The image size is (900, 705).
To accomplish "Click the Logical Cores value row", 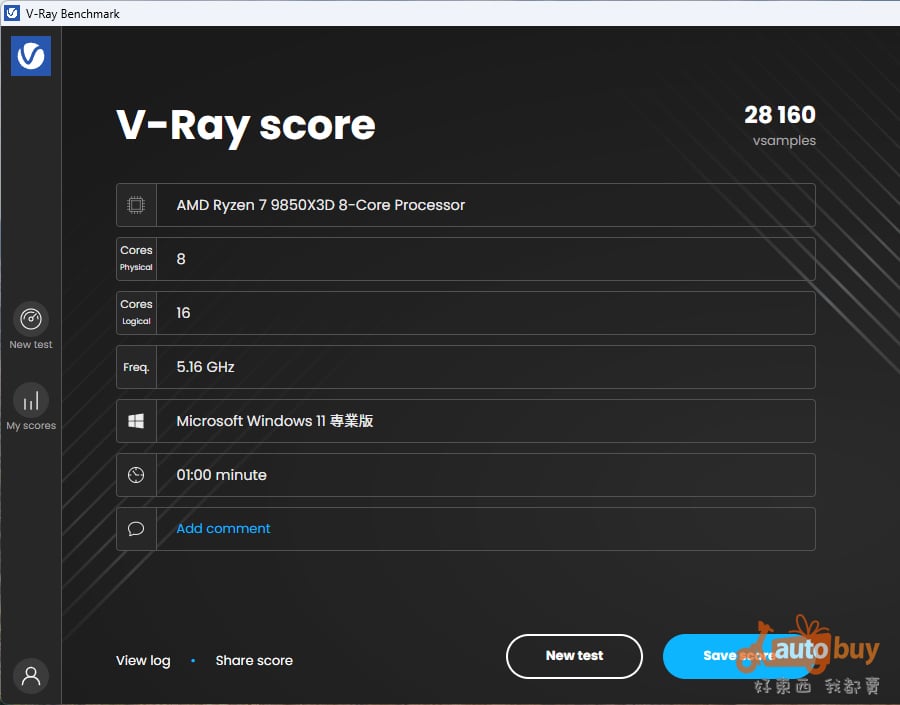I will (485, 313).
